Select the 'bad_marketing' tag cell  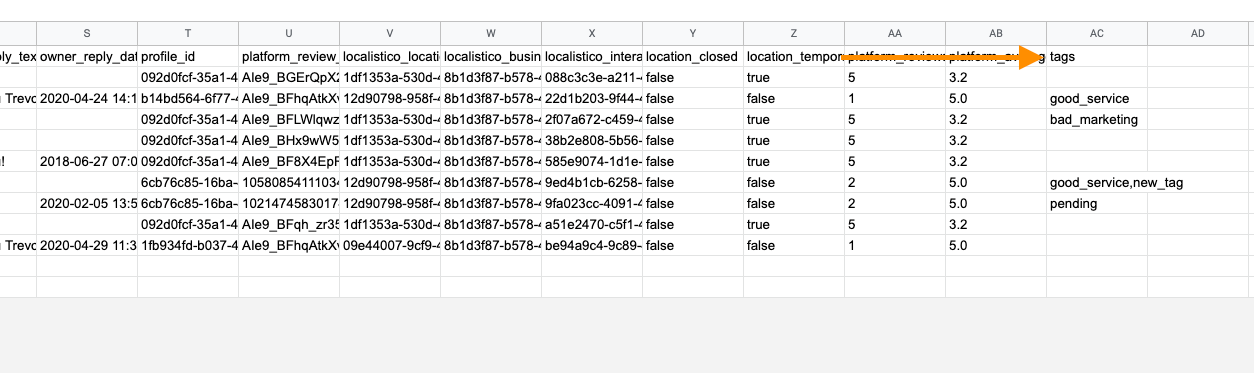(x=1097, y=120)
